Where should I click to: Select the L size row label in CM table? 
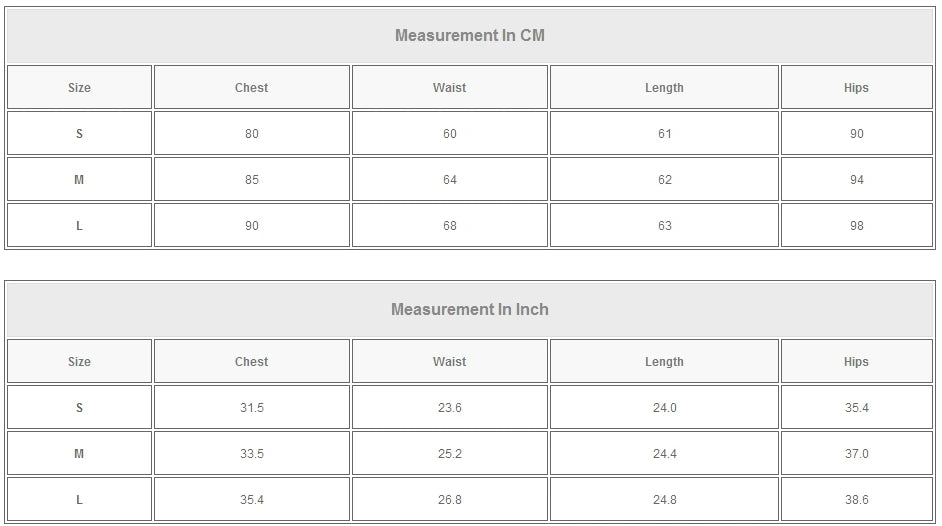79,226
